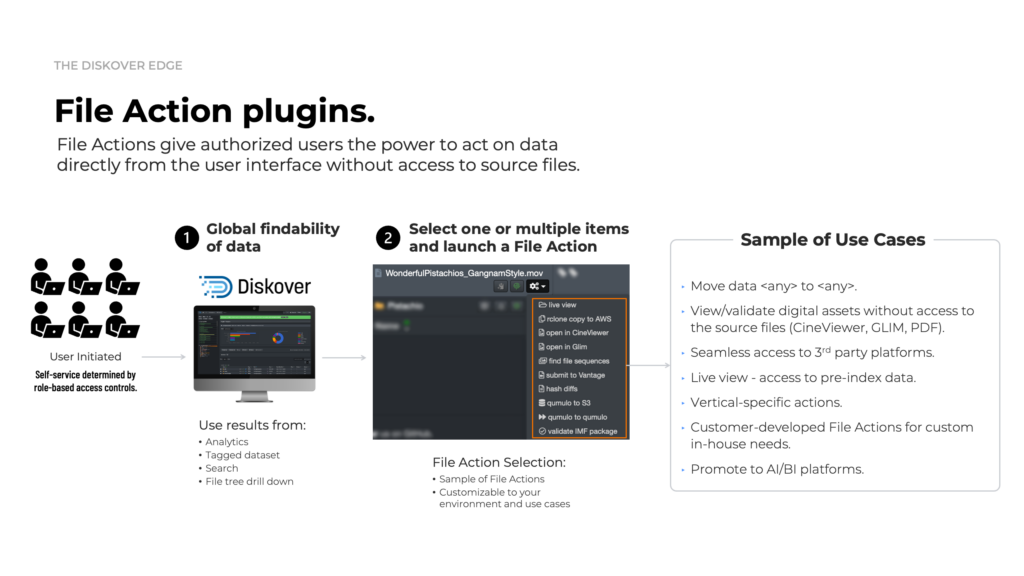
Task: Click 'THE DISKOVER EDGE' header text
Action: tap(118, 65)
